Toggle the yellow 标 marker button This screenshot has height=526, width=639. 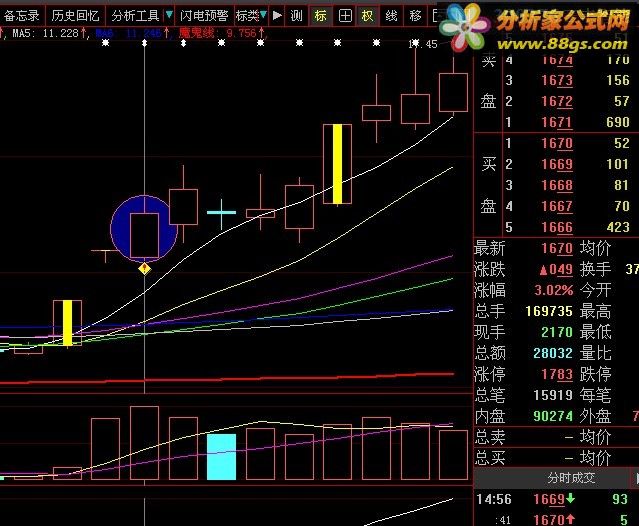click(x=320, y=15)
